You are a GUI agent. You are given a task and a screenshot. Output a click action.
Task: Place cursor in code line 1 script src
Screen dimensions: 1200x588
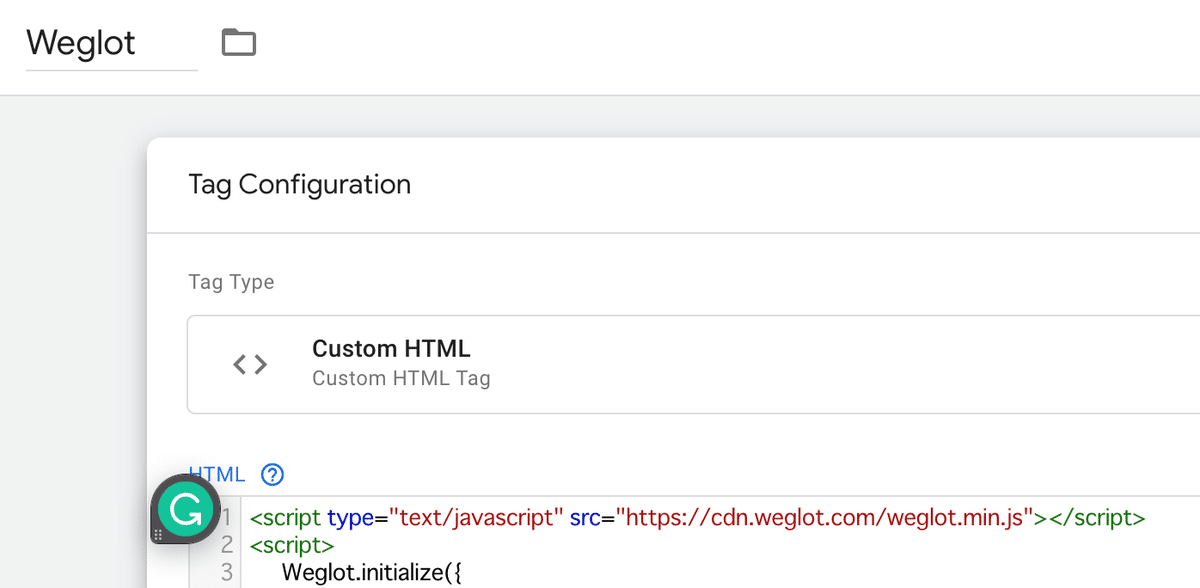[697, 518]
